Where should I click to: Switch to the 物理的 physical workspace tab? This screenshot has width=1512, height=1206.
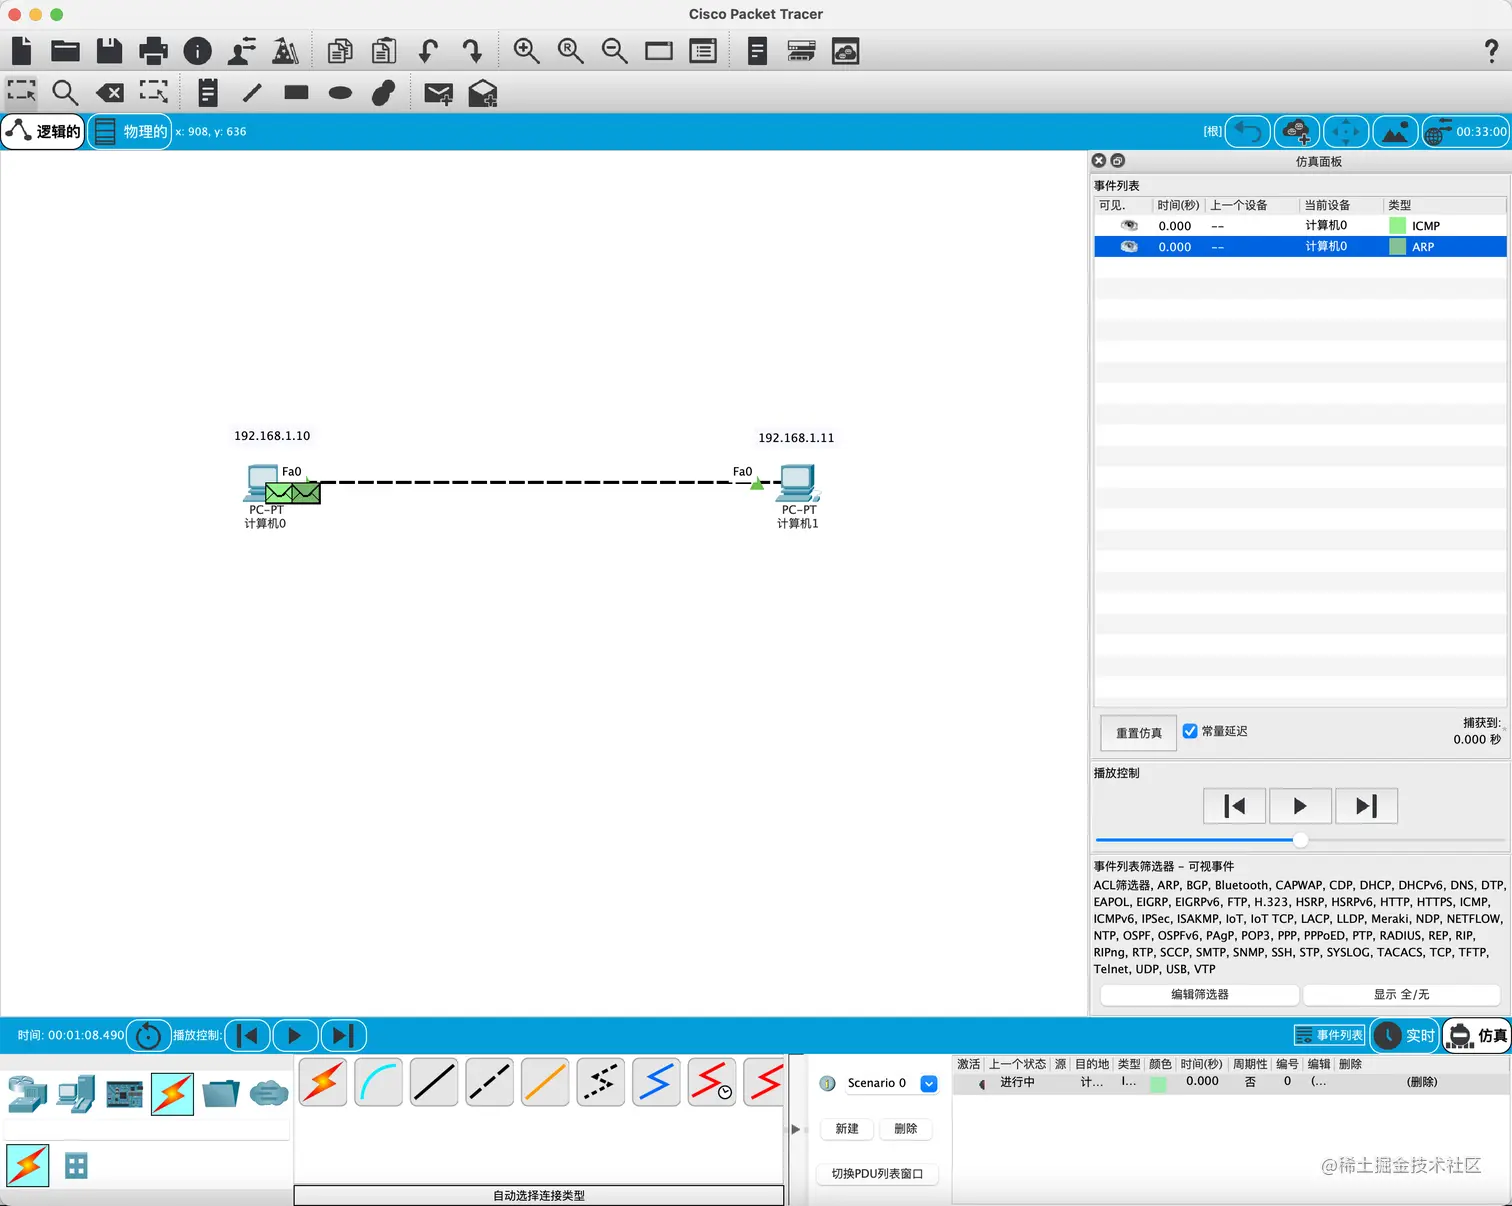coord(130,132)
